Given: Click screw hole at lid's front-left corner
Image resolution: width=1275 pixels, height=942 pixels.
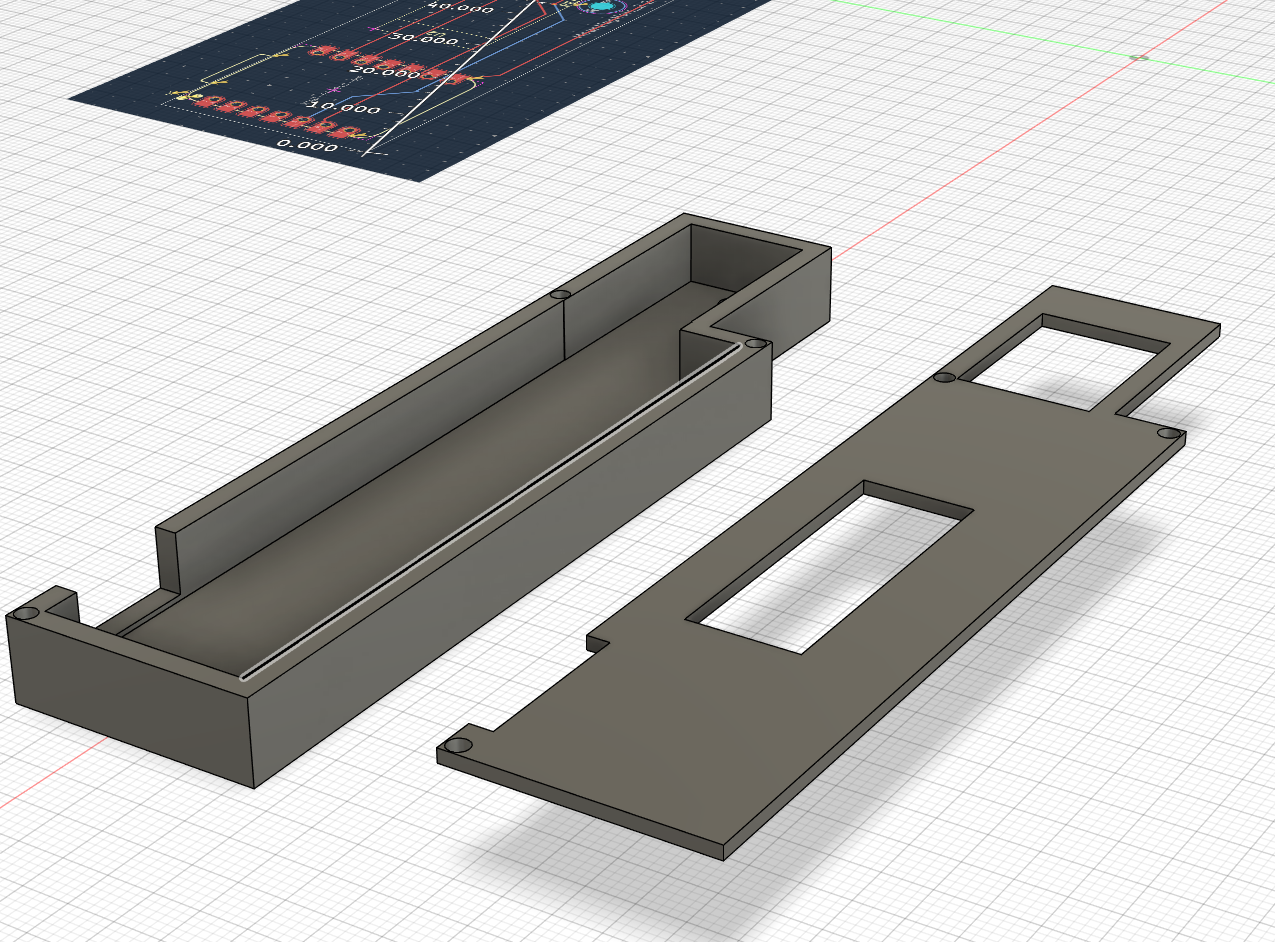Looking at the screenshot, I should (x=458, y=745).
